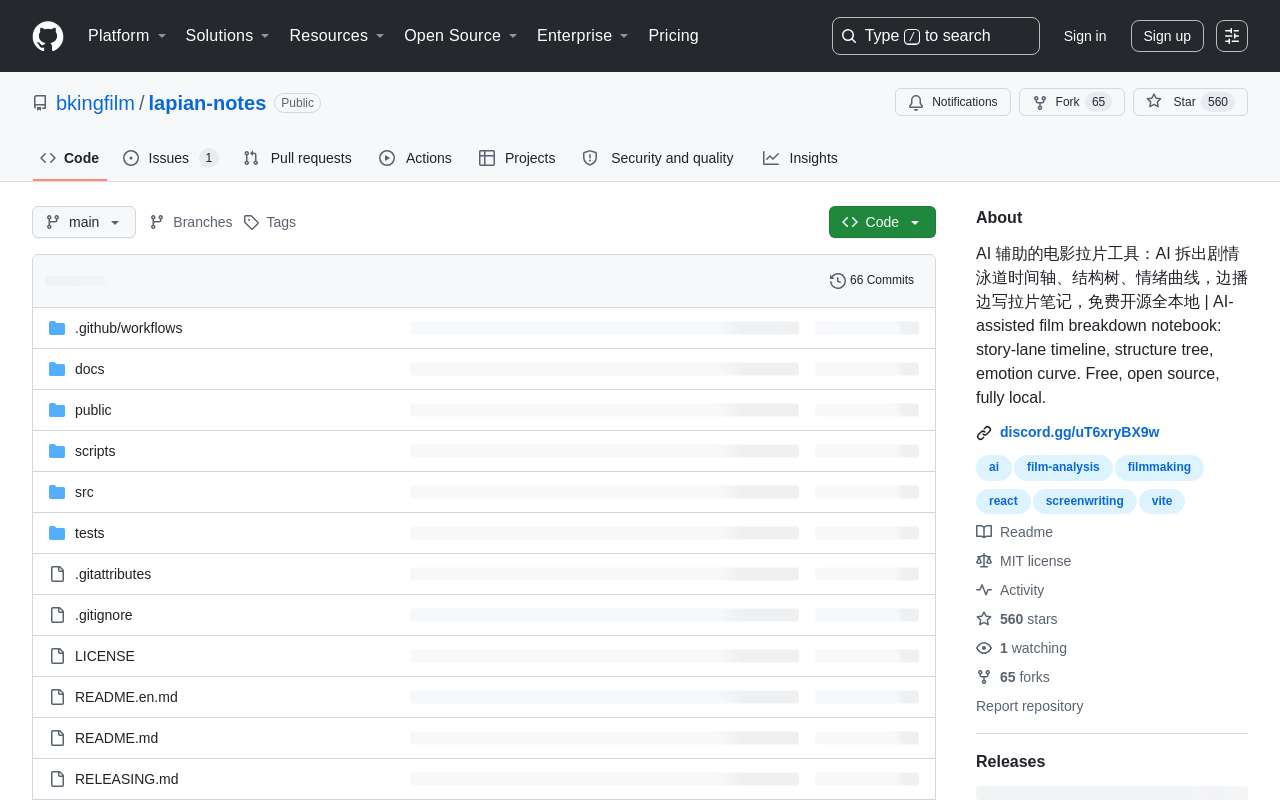
Task: Switch to the Issues tab
Action: point(170,158)
